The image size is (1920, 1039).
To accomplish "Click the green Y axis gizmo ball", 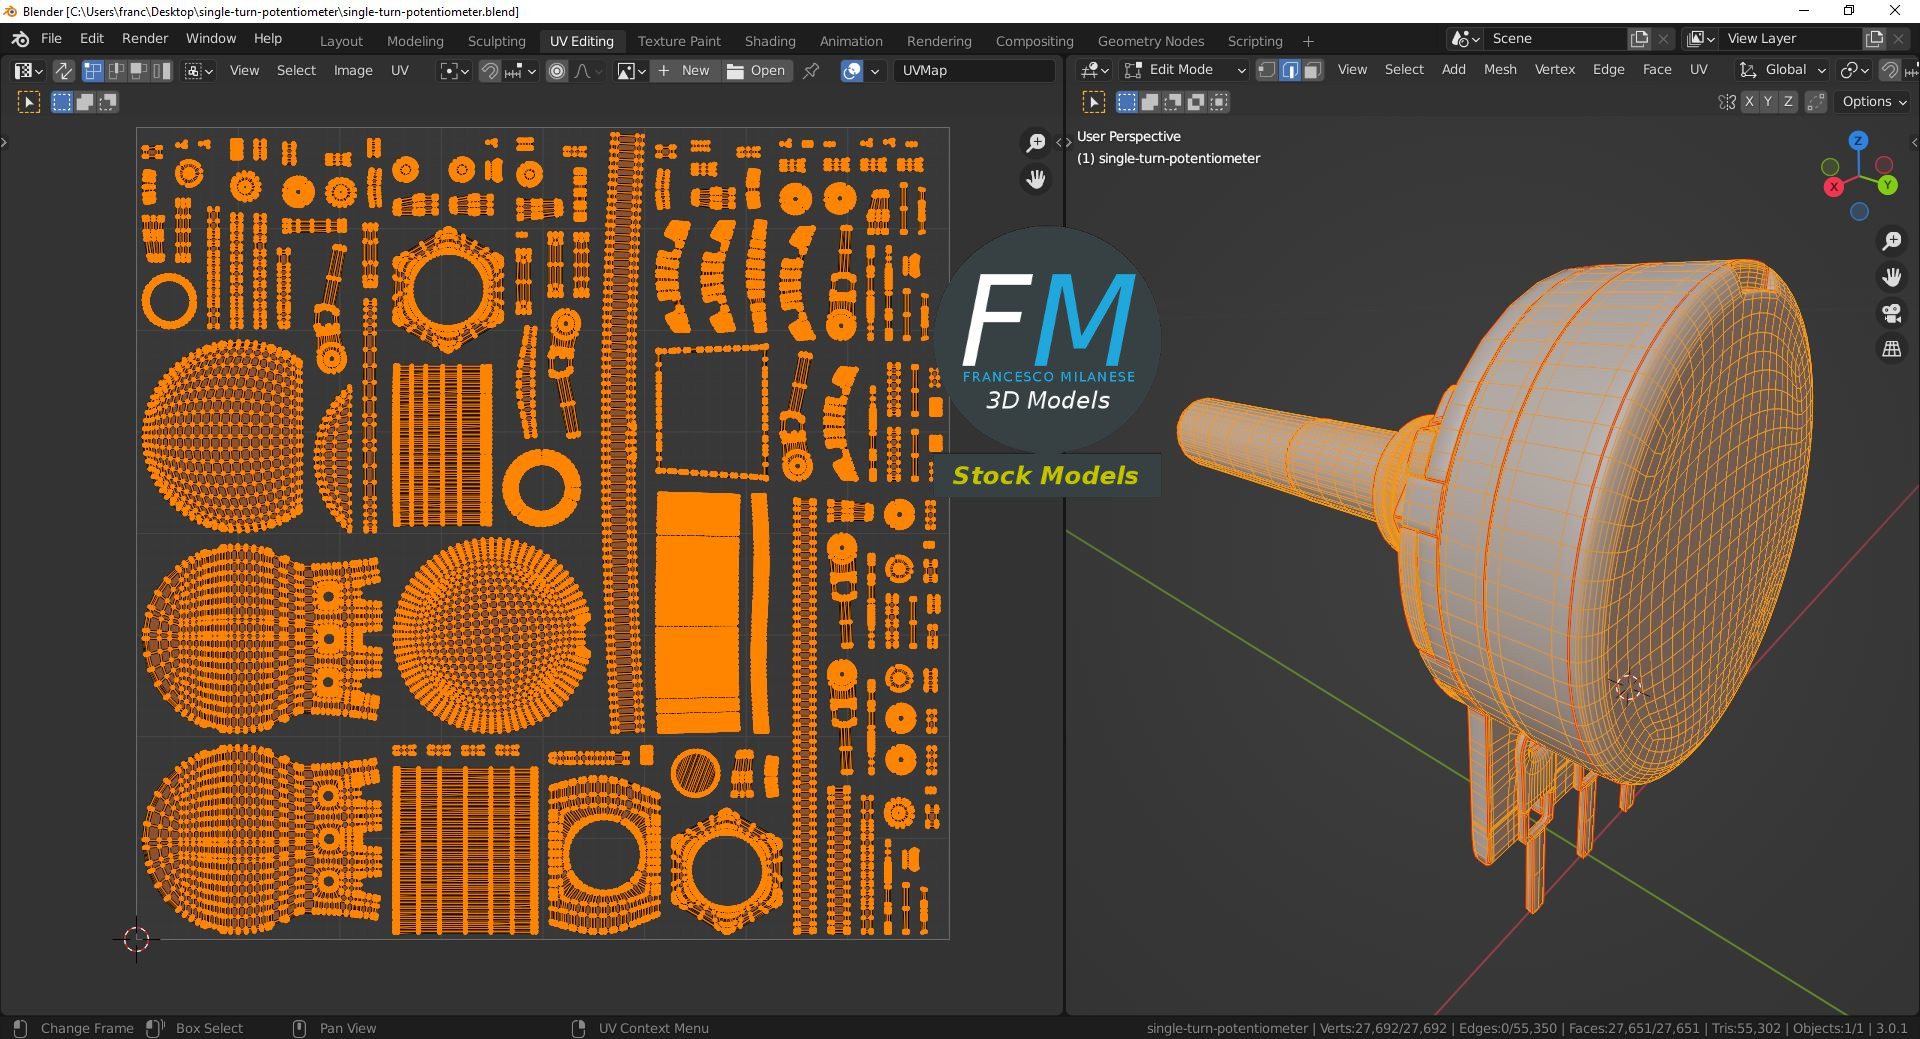I will point(1887,185).
